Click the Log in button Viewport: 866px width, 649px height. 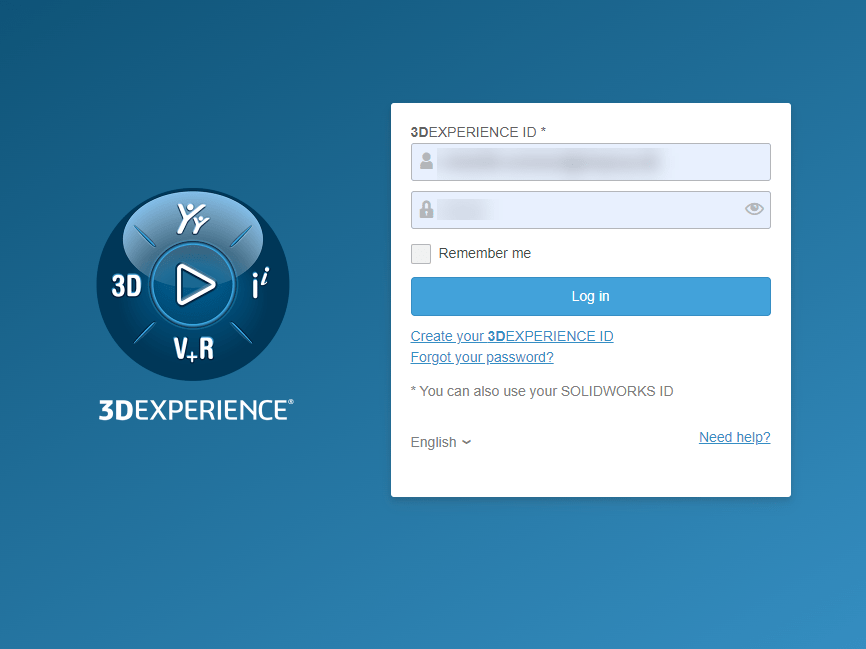[590, 297]
